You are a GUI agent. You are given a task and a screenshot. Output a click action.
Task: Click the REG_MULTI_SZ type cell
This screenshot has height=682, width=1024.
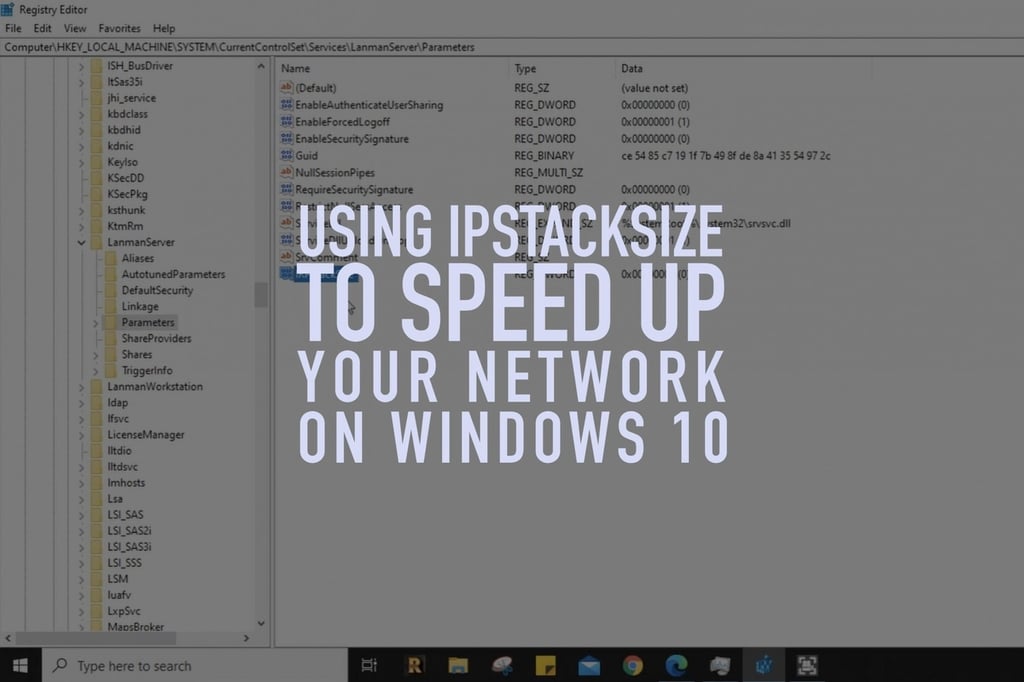coord(549,172)
